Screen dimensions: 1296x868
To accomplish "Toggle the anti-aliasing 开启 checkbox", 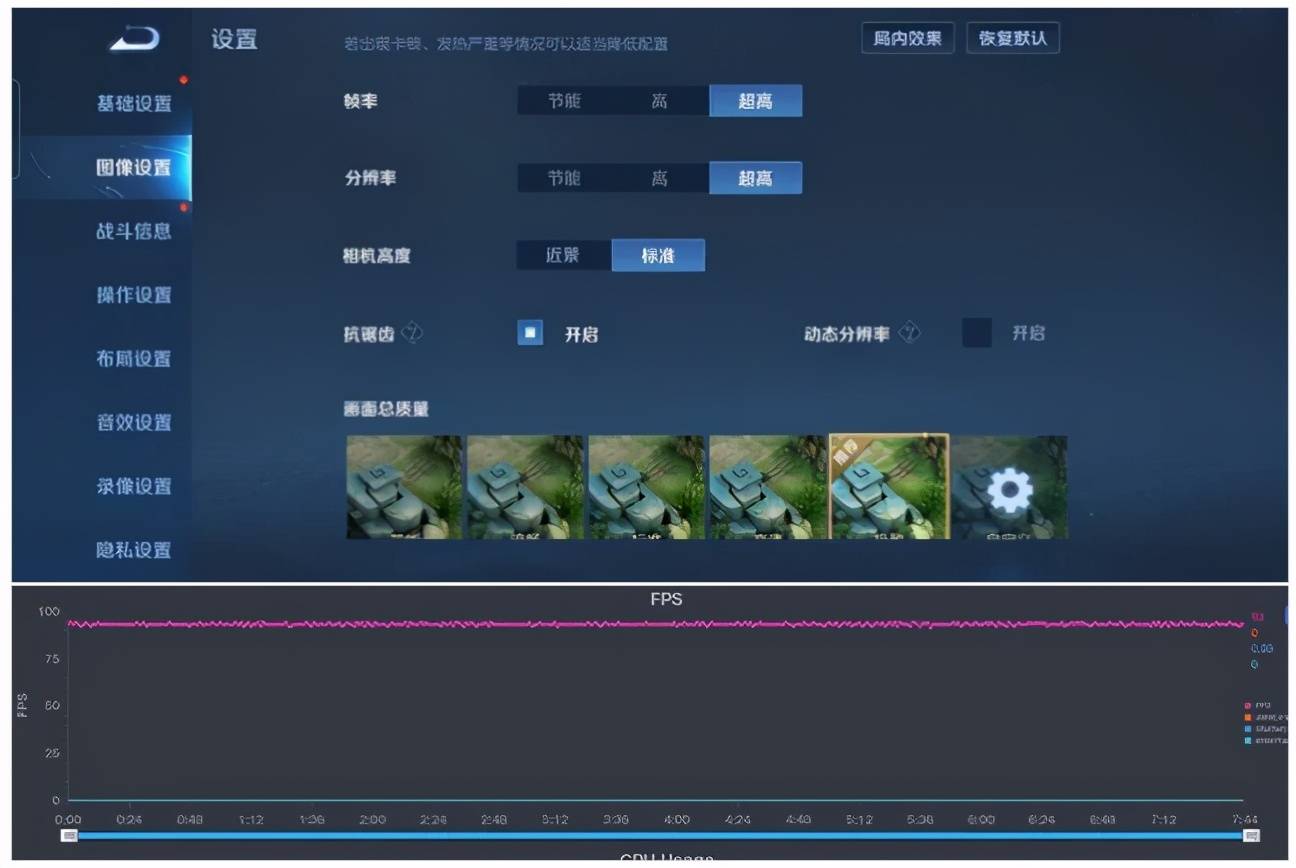I will point(530,332).
